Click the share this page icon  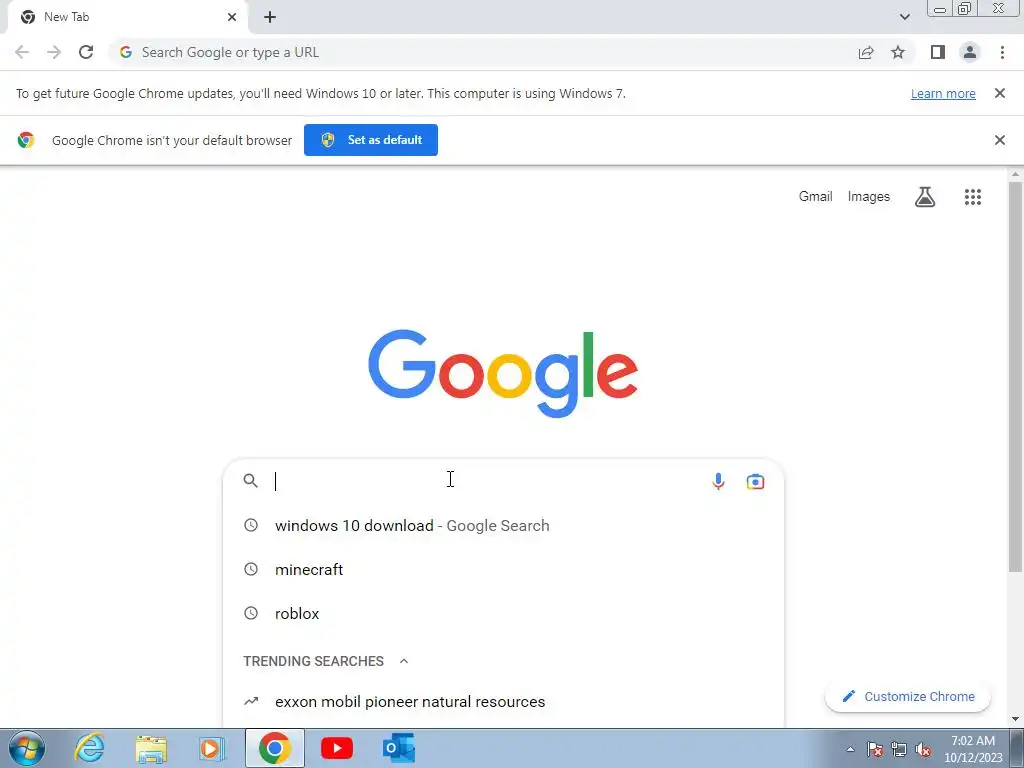866,52
